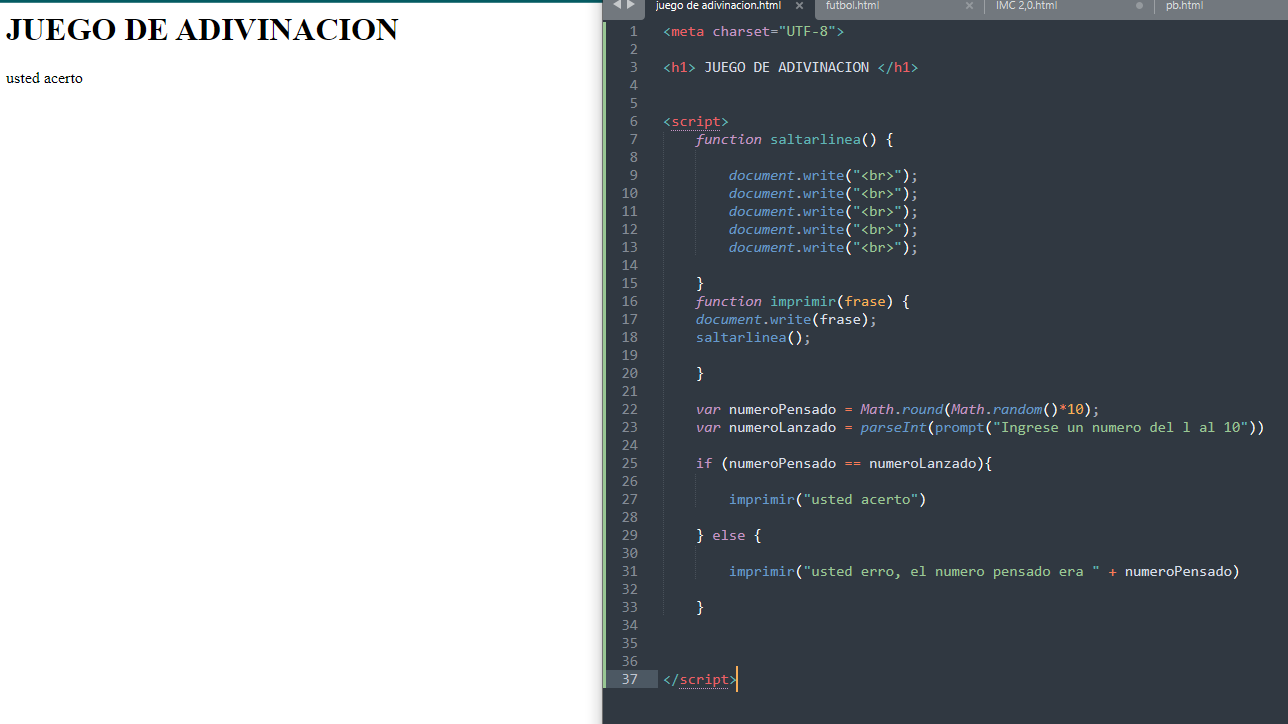
Task: Click the closing script tag on line 37
Action: coord(700,679)
